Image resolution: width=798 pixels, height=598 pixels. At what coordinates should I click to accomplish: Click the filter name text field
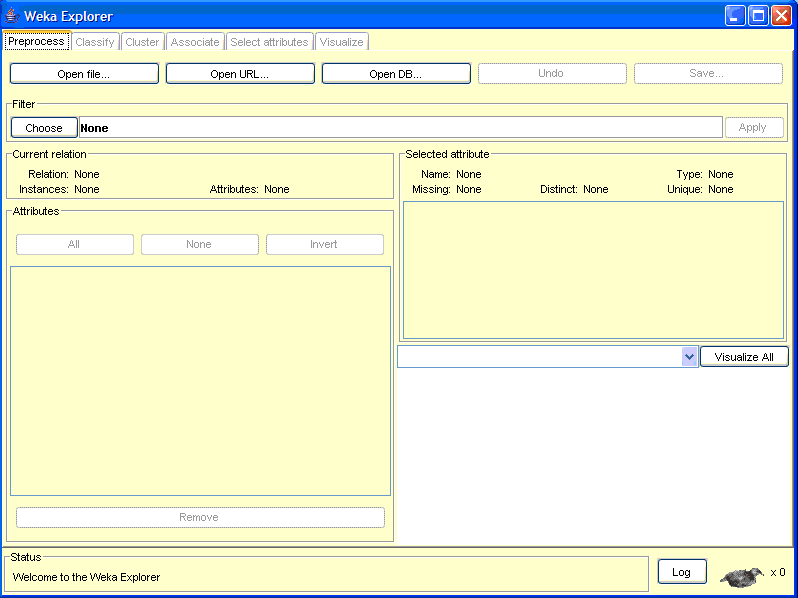(400, 128)
